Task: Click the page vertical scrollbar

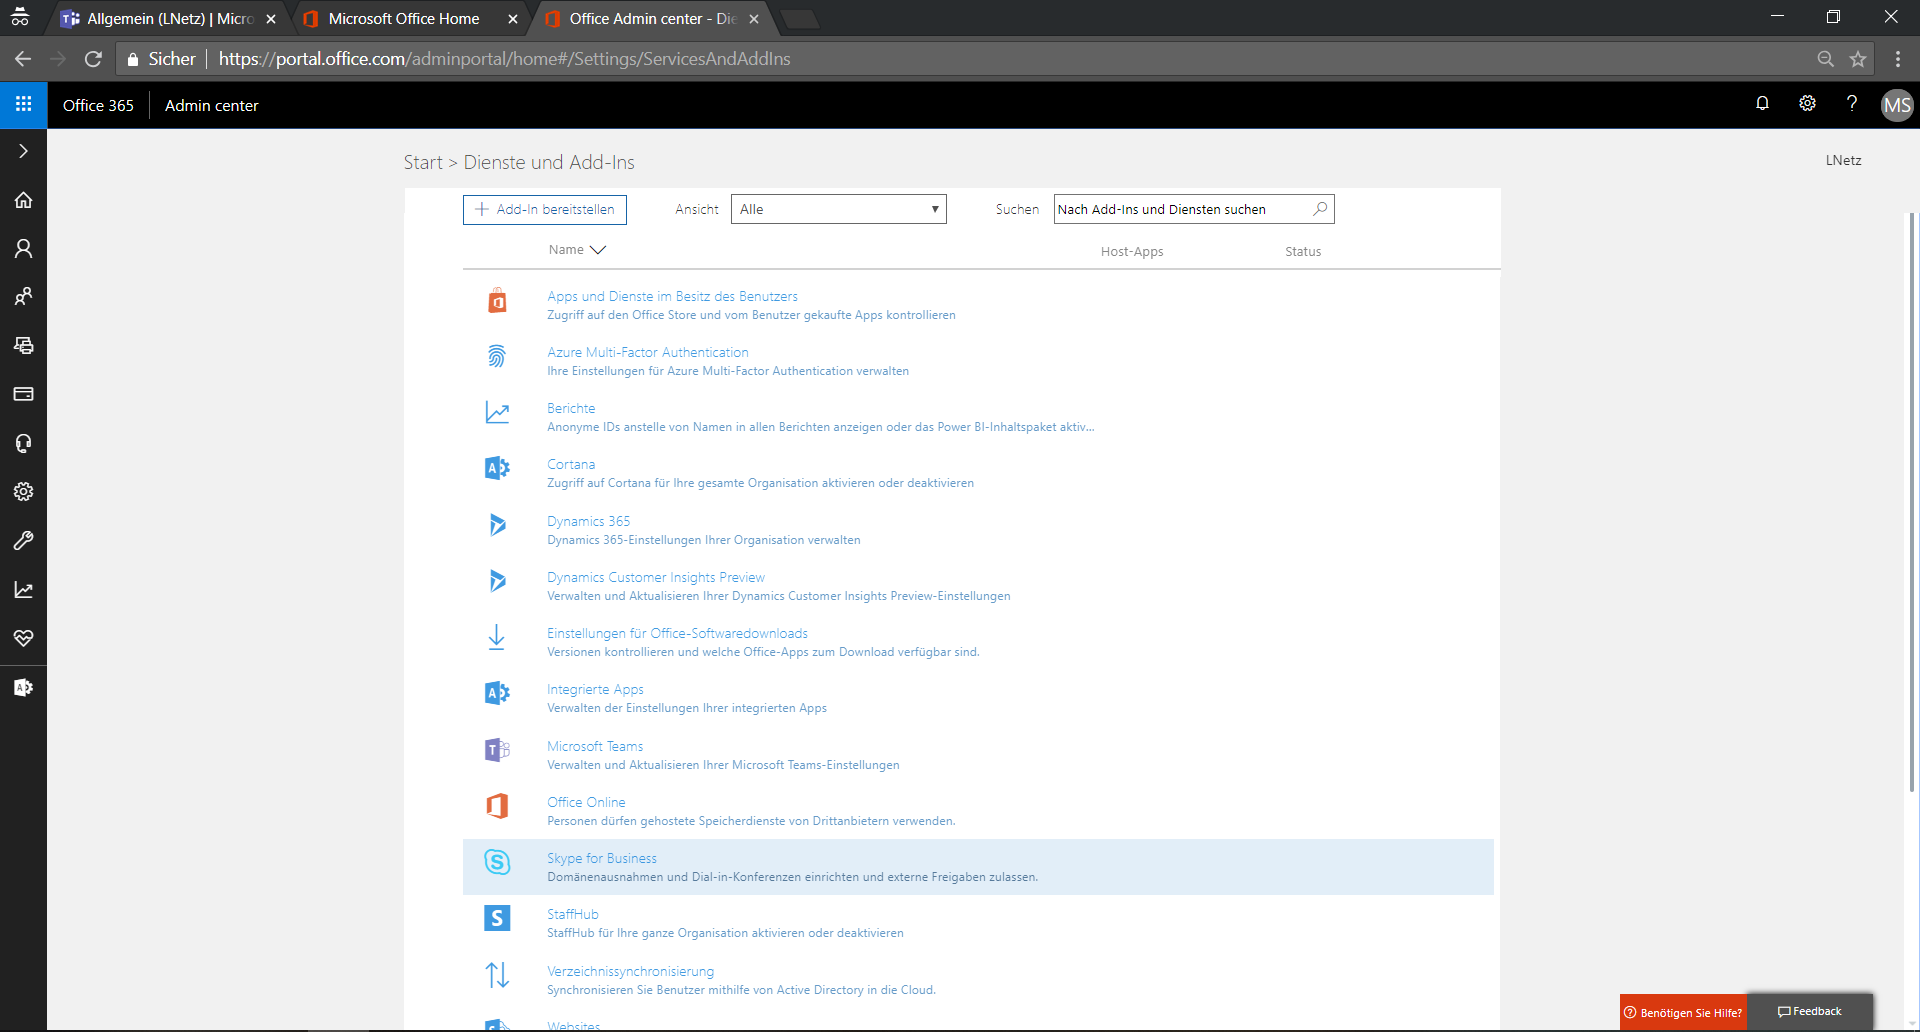Action: pyautogui.click(x=1912, y=500)
